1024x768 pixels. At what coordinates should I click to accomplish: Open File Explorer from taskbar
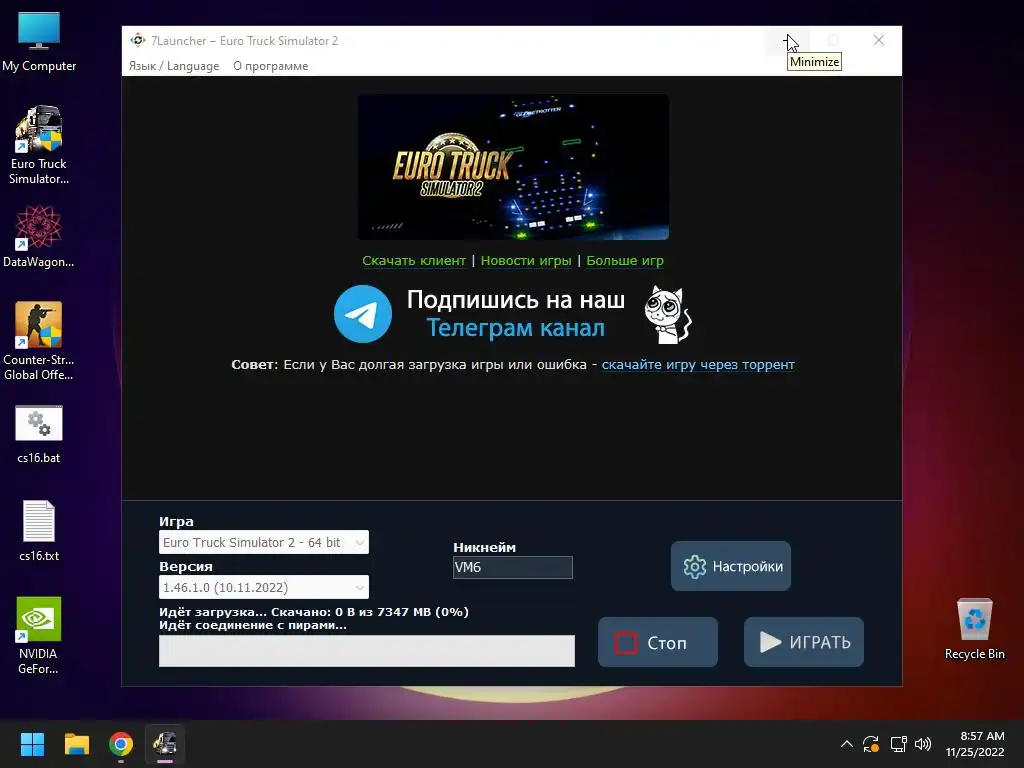[76, 744]
